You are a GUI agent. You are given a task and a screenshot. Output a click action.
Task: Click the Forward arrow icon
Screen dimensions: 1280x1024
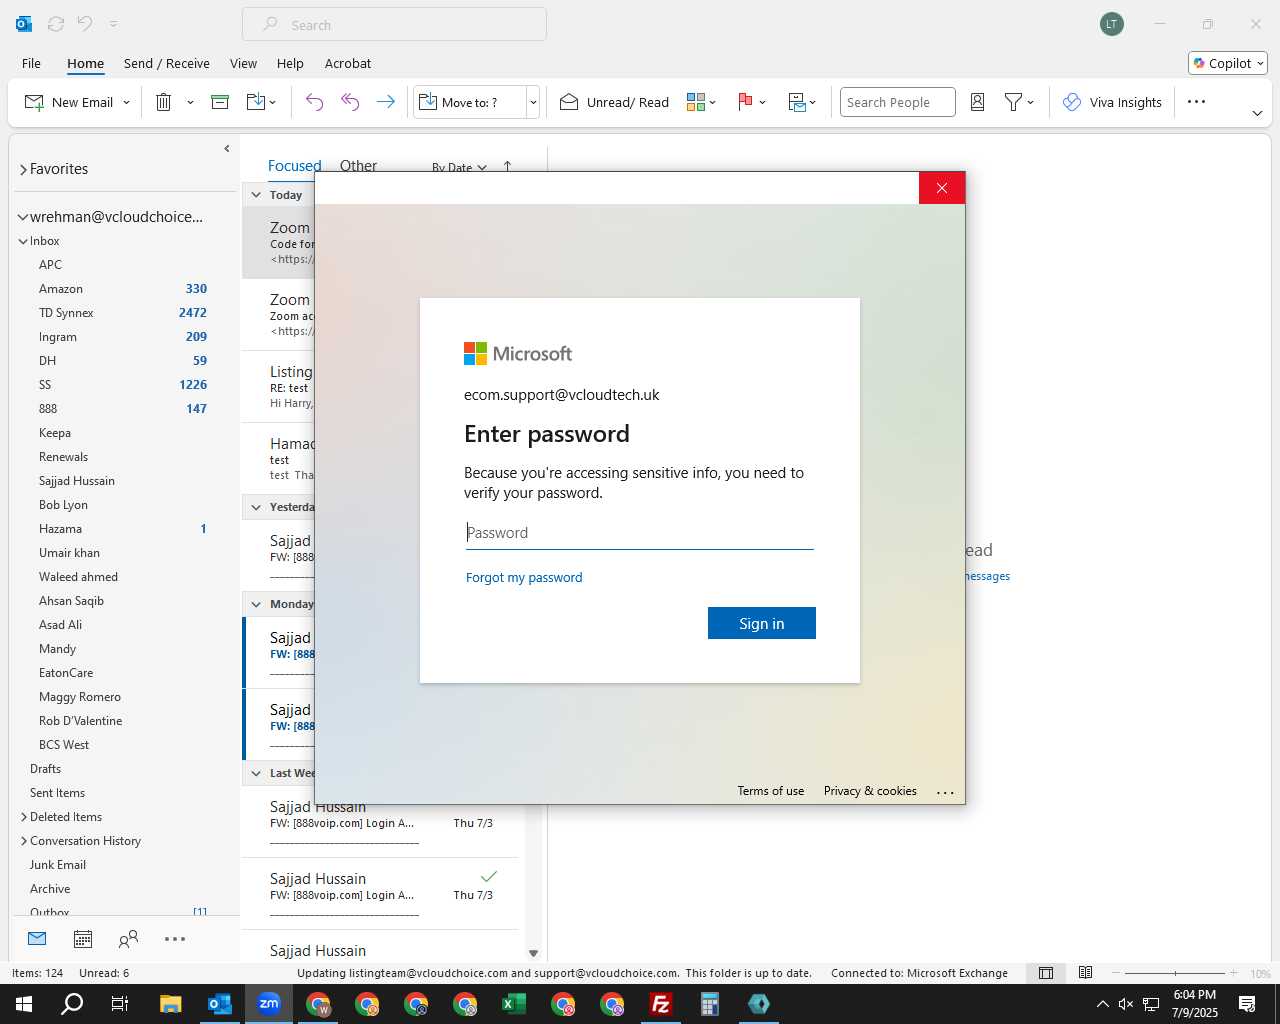tap(385, 102)
